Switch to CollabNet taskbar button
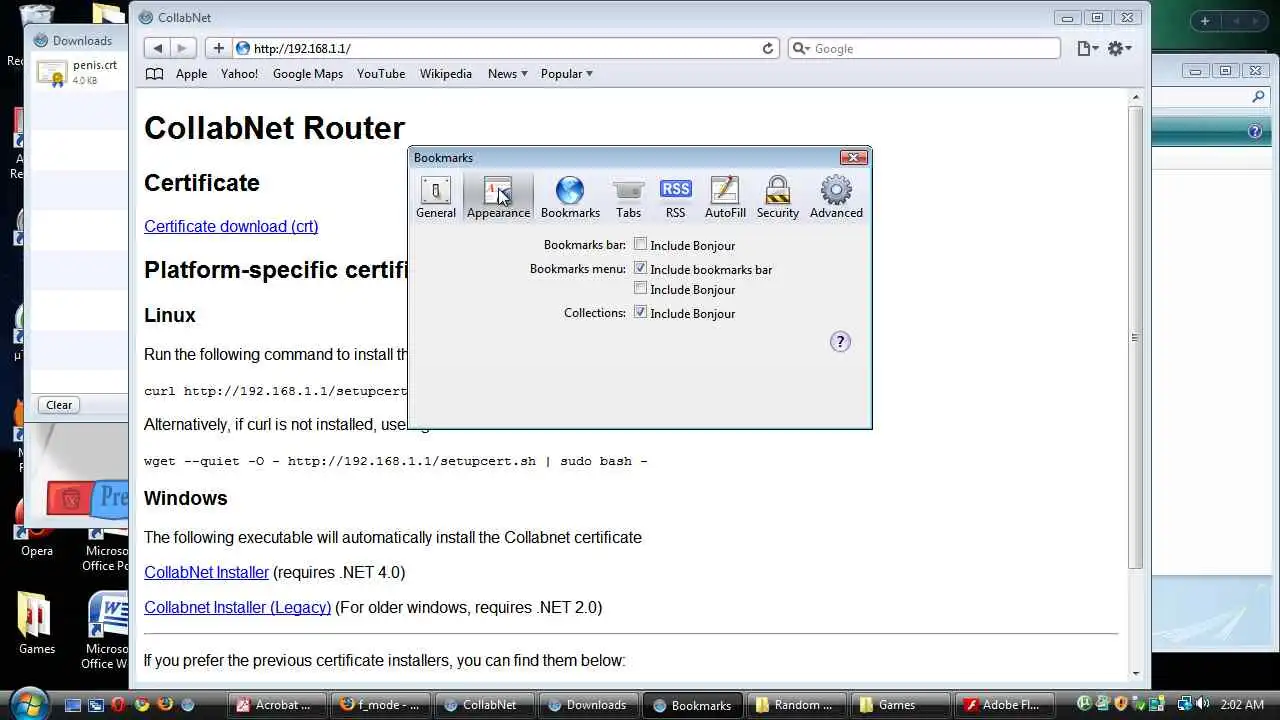Image resolution: width=1280 pixels, height=720 pixels. pyautogui.click(x=485, y=705)
